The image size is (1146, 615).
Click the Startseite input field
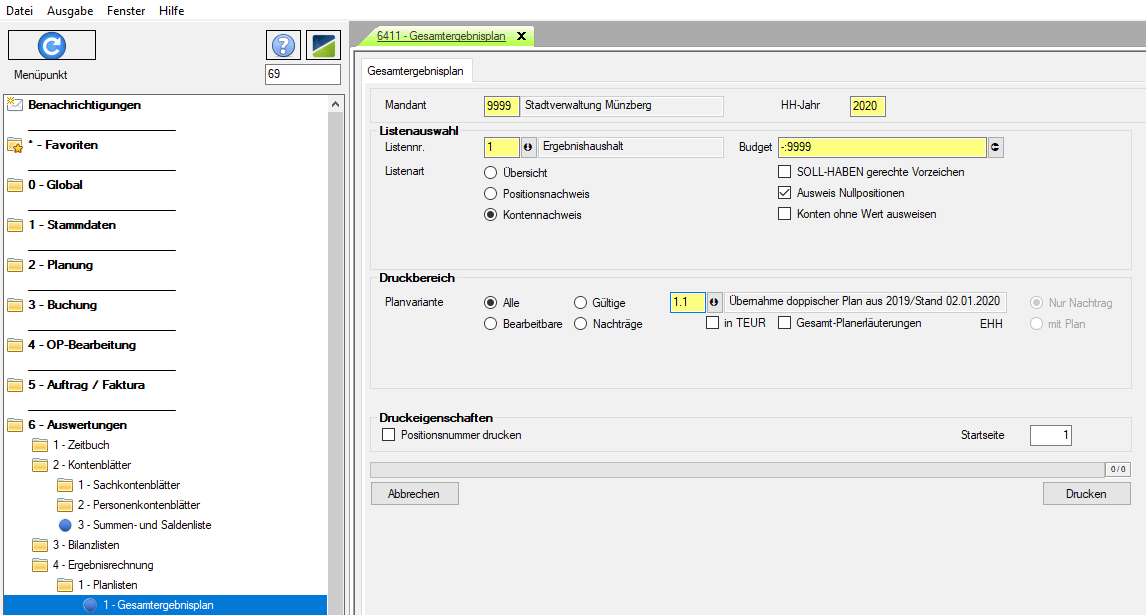coord(1050,435)
